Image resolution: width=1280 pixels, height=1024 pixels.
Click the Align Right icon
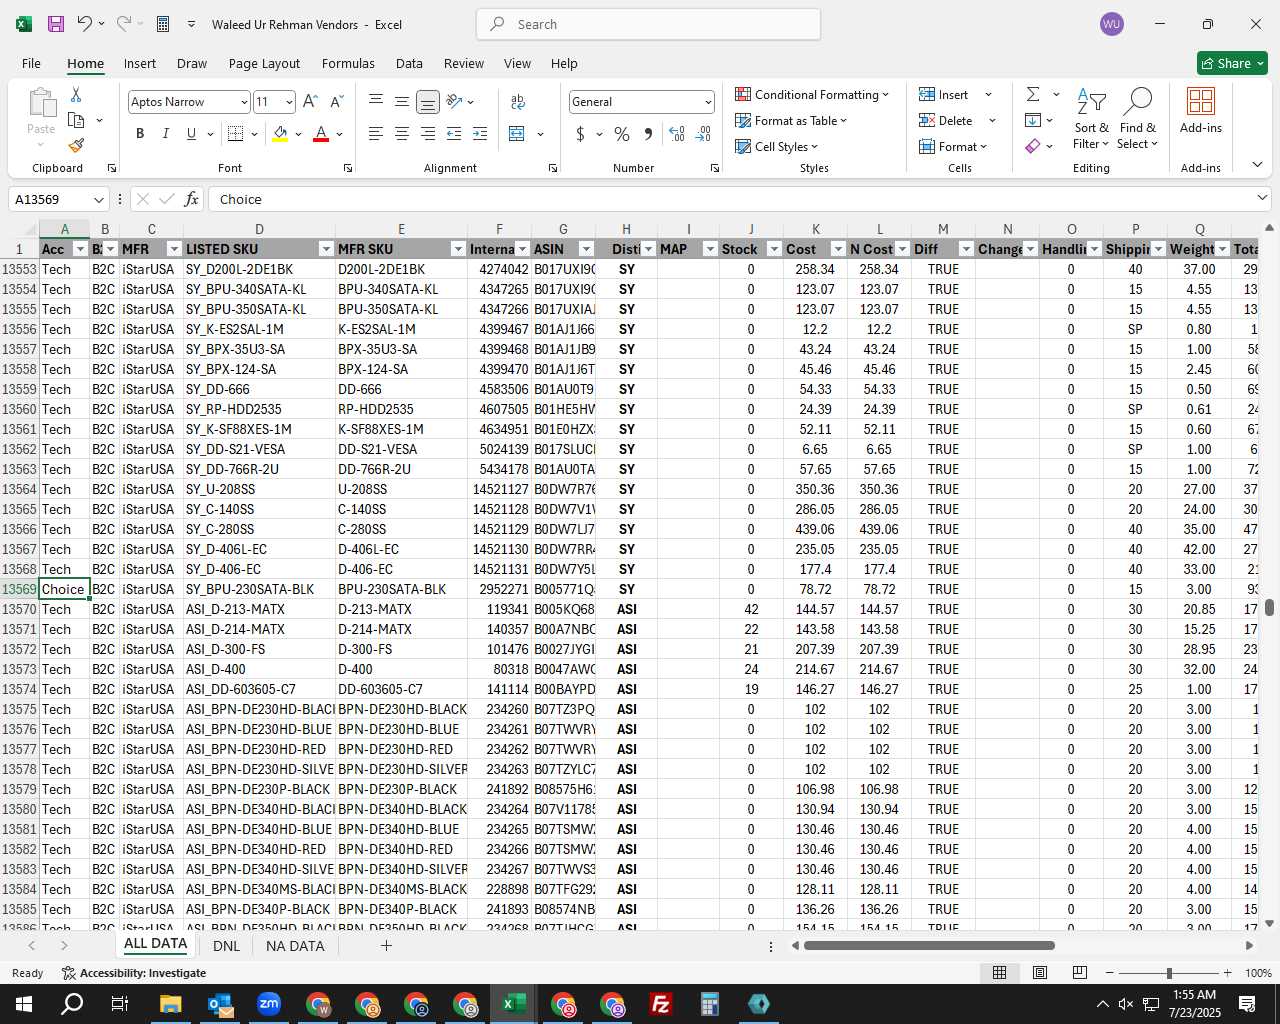pyautogui.click(x=427, y=133)
